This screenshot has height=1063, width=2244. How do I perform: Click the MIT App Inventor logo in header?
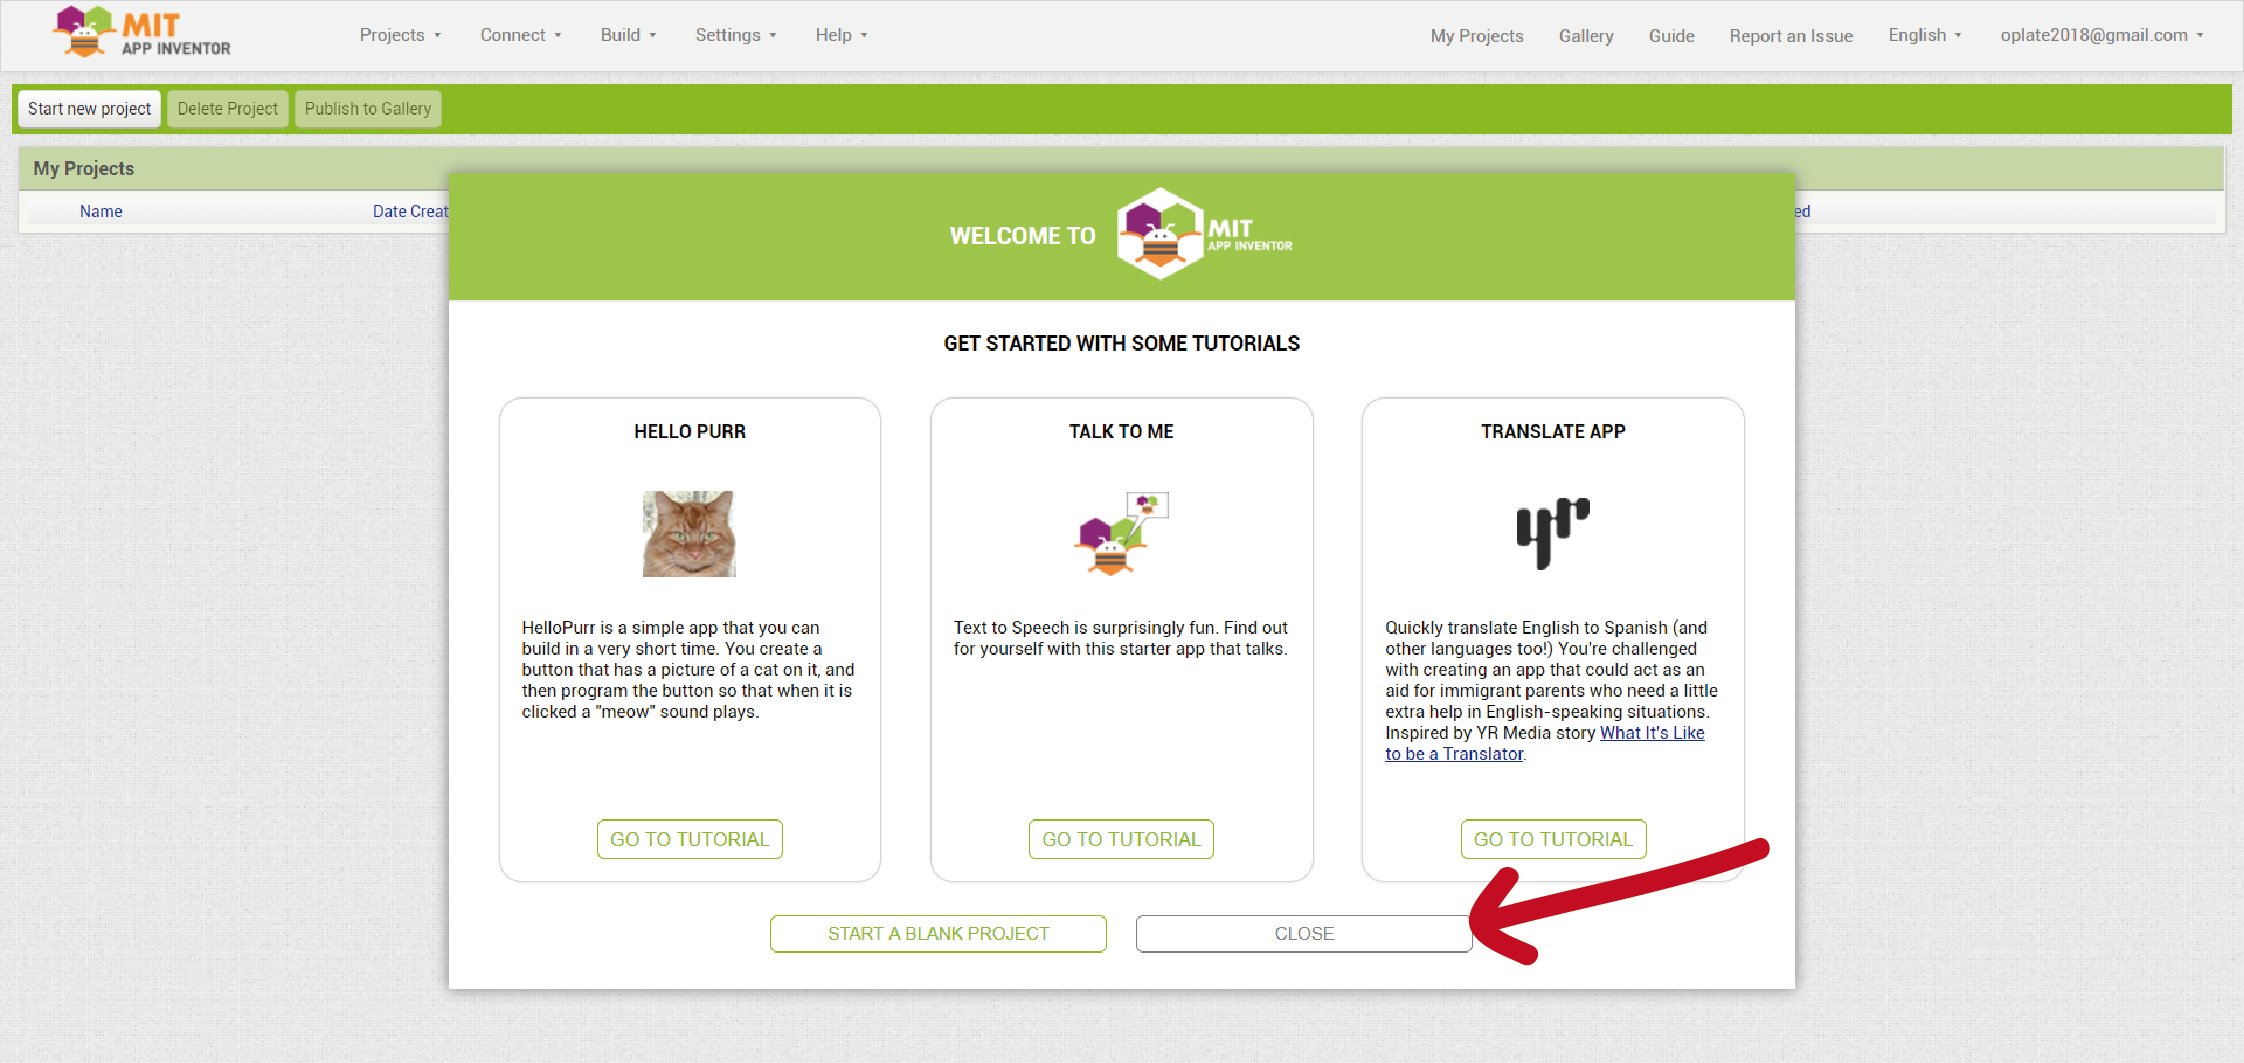point(141,32)
